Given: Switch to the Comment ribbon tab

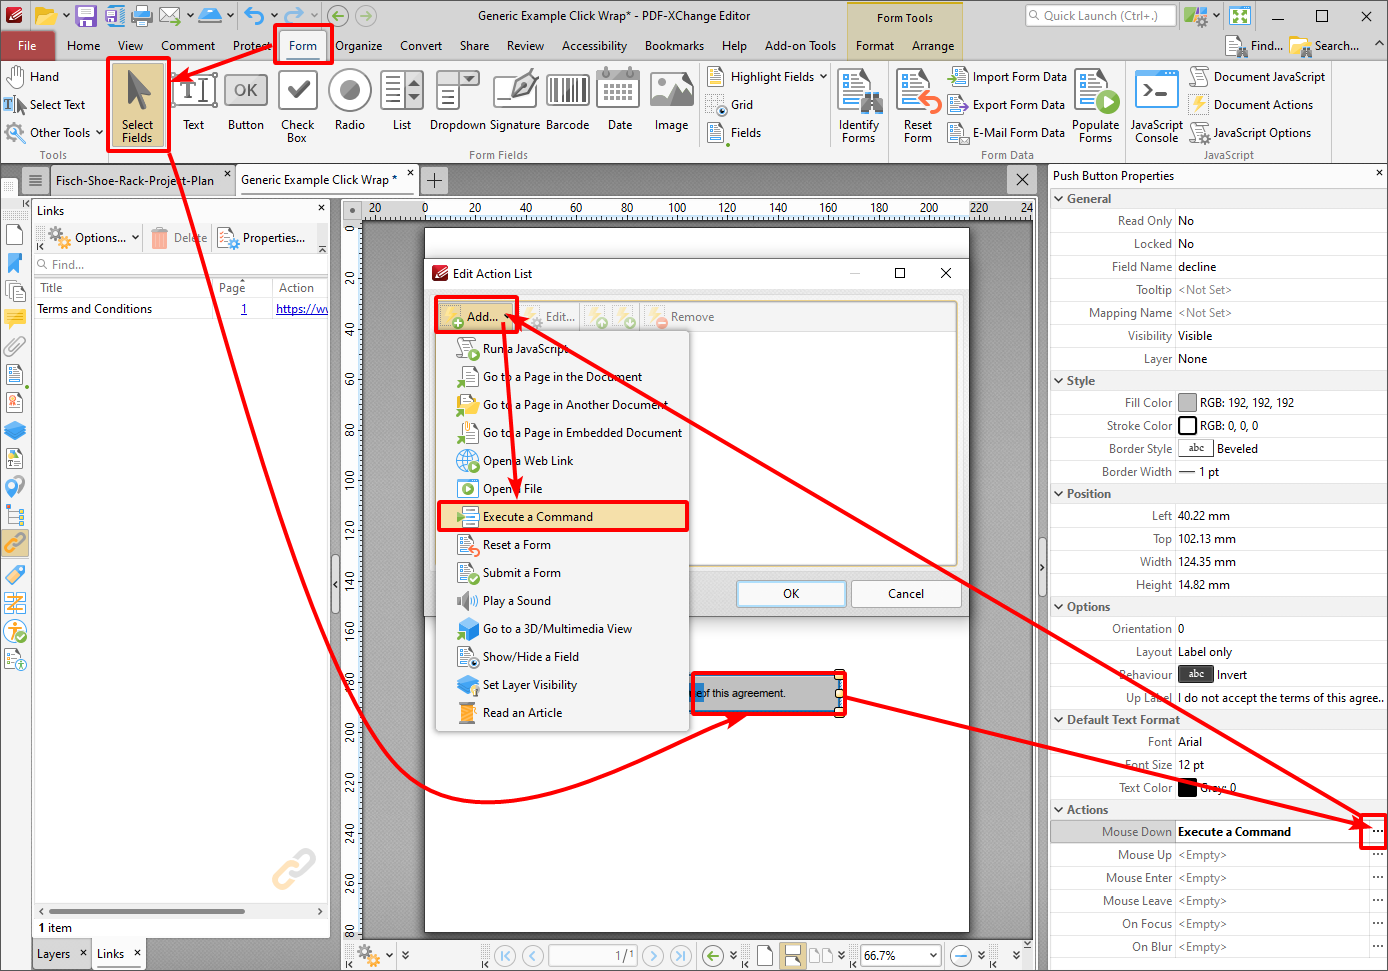Looking at the screenshot, I should coord(188,45).
